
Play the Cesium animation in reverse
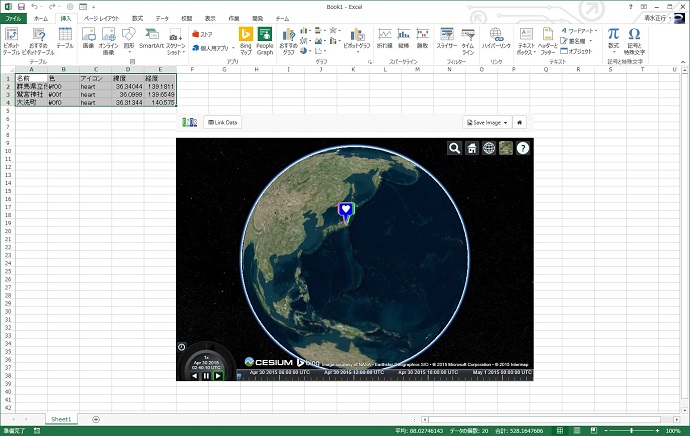[x=194, y=375]
